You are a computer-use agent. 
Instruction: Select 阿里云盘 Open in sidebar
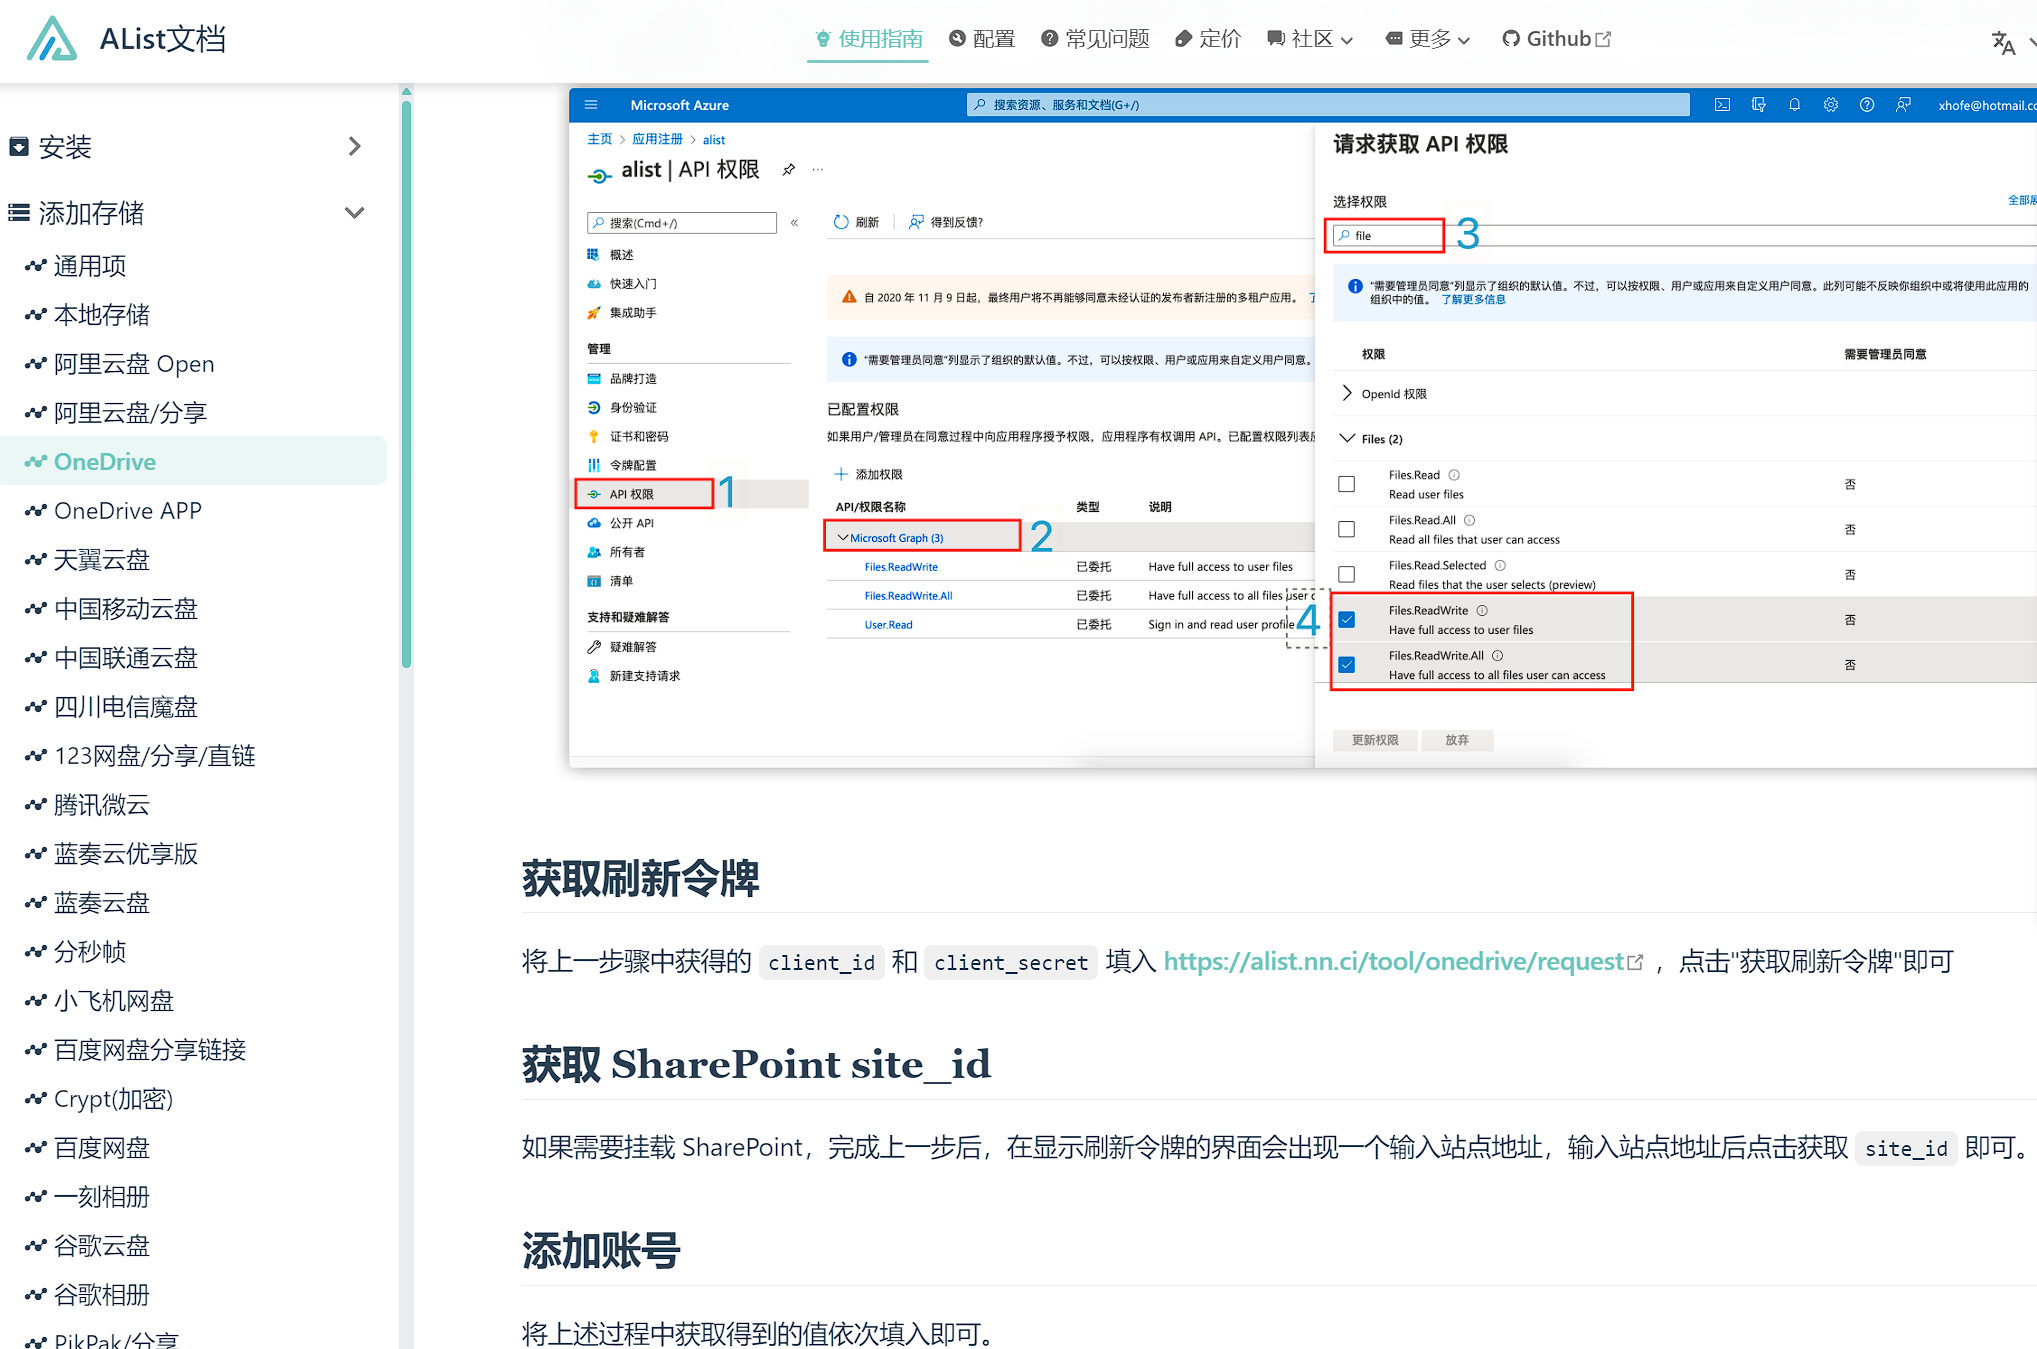coord(134,364)
